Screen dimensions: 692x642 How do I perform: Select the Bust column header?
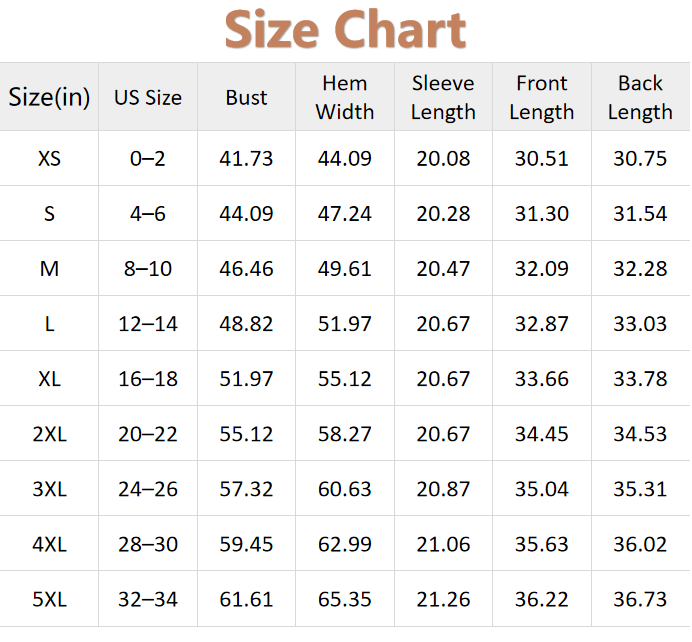pos(246,97)
